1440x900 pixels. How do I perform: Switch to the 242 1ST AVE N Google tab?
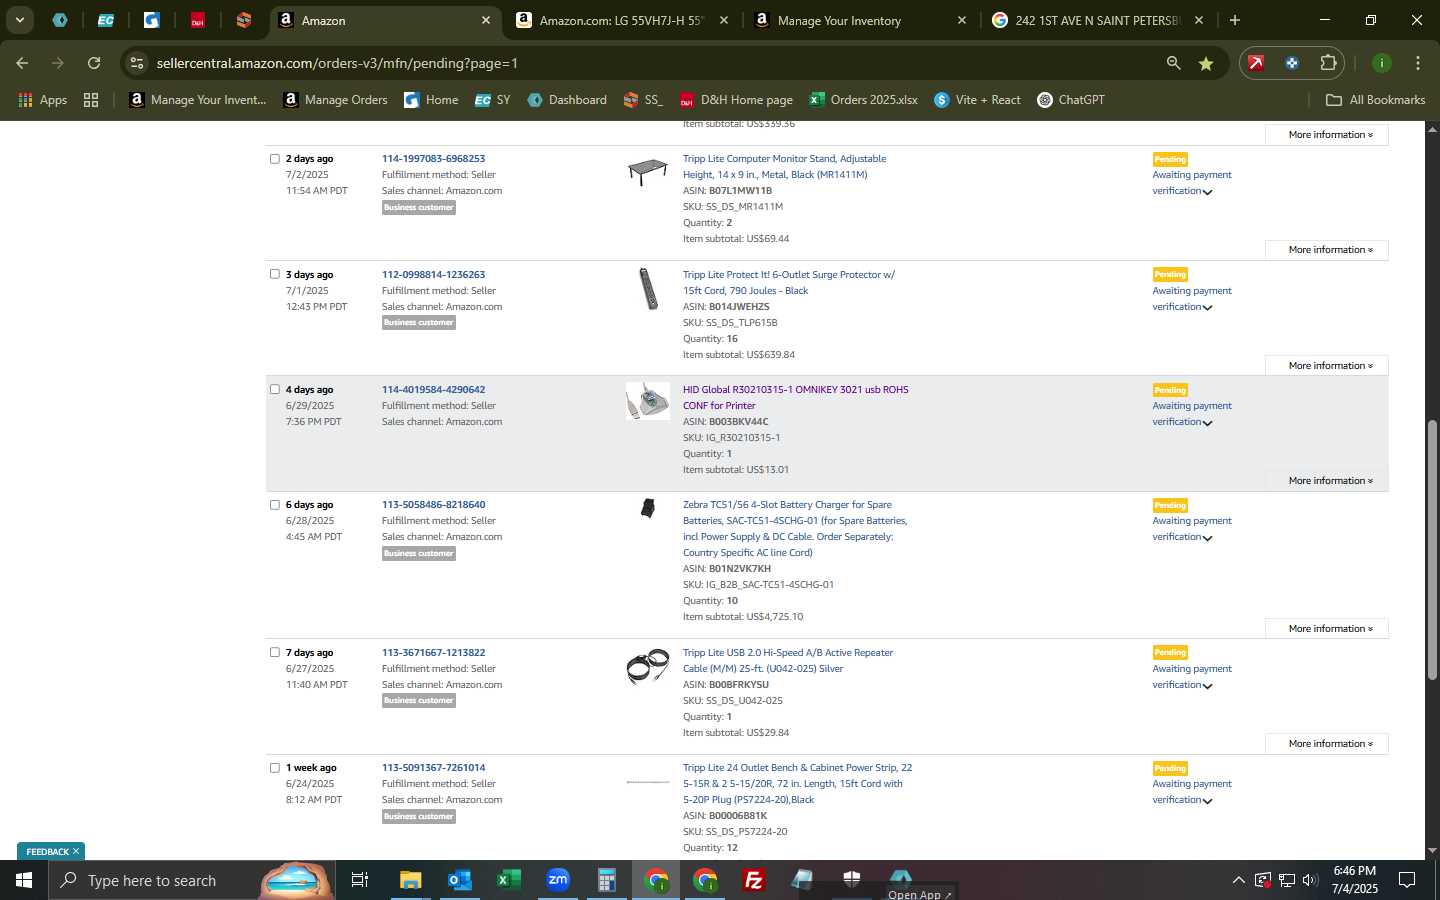tap(1097, 20)
